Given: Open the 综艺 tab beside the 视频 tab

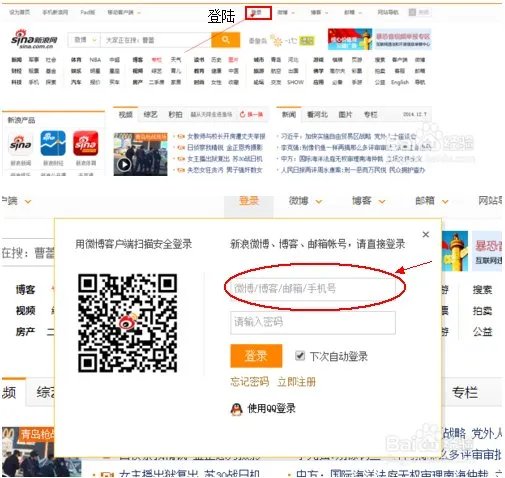Looking at the screenshot, I should [x=150, y=115].
